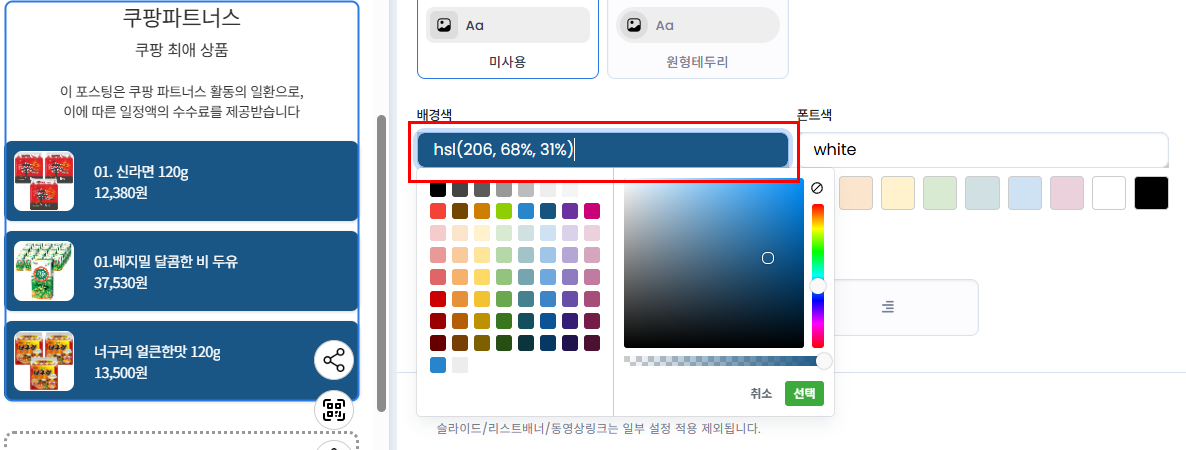Click the 배경색 hsl value input field
The height and width of the screenshot is (450, 1186).
tap(603, 150)
